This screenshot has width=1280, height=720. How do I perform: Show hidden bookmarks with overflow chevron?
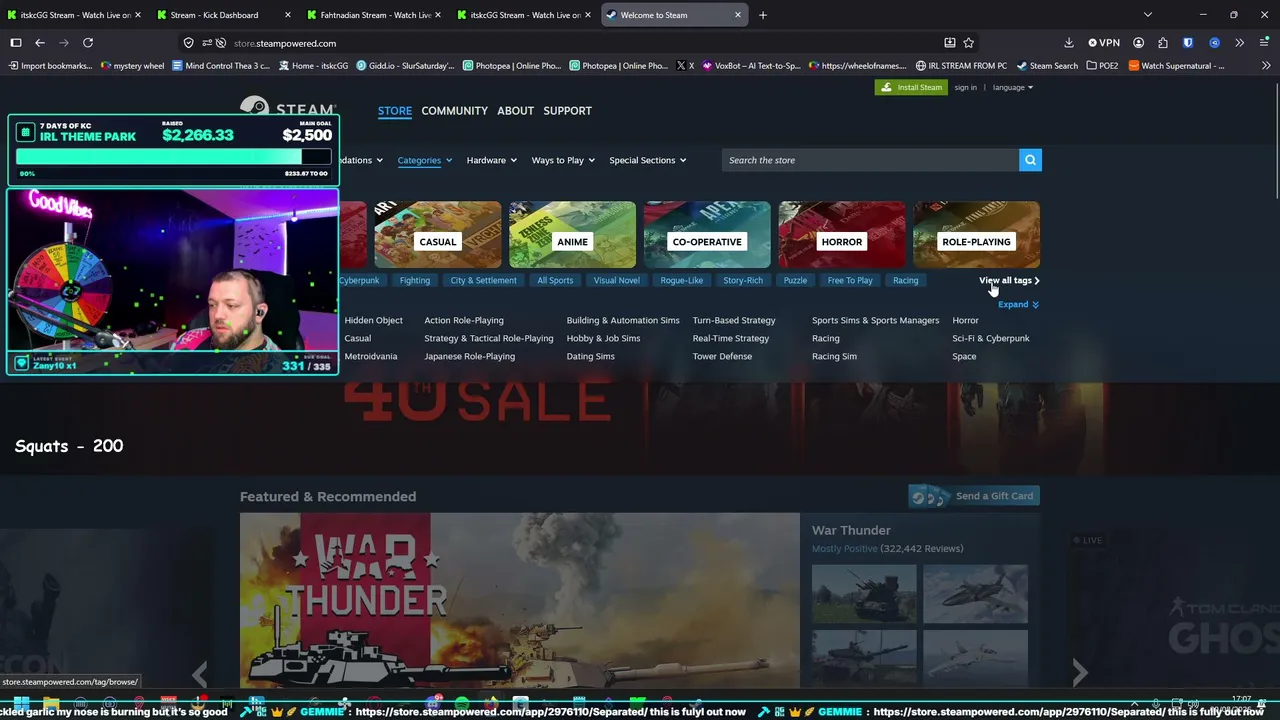(1266, 66)
